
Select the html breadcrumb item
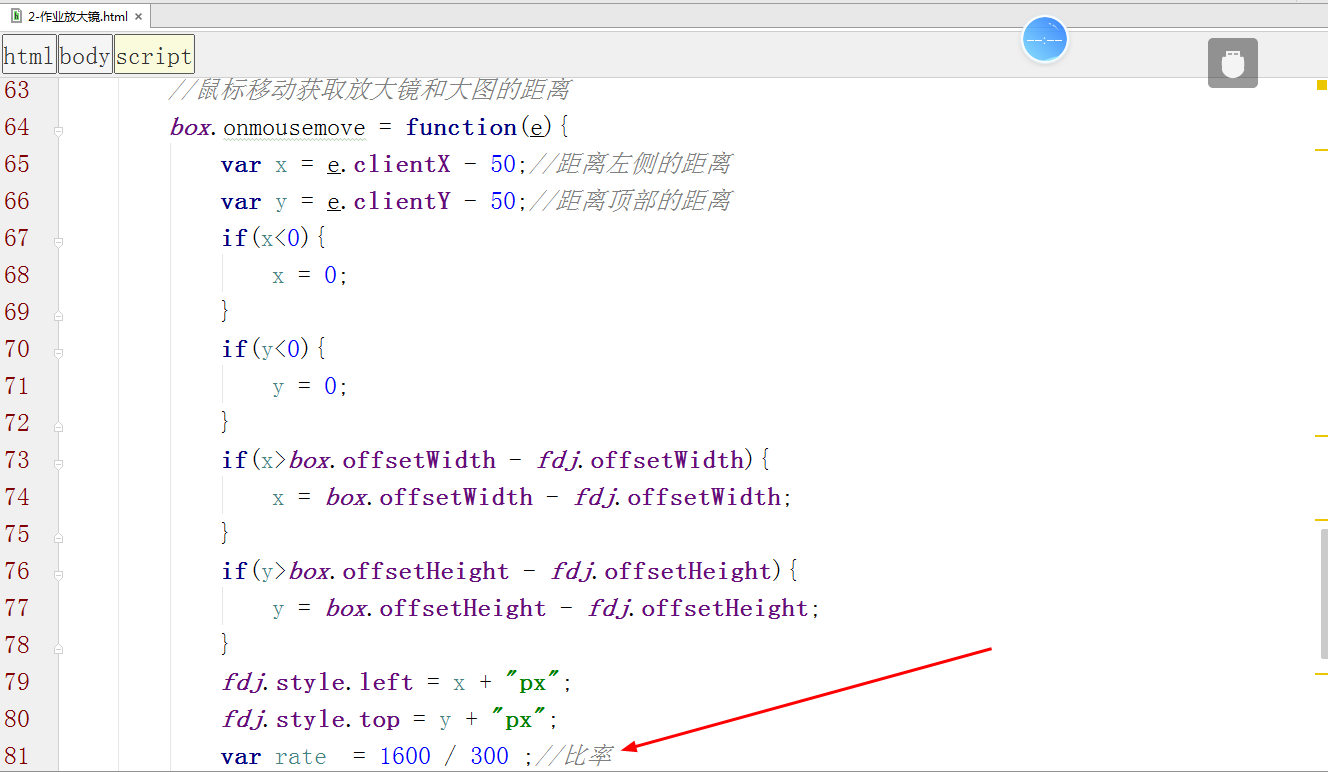pyautogui.click(x=28, y=54)
